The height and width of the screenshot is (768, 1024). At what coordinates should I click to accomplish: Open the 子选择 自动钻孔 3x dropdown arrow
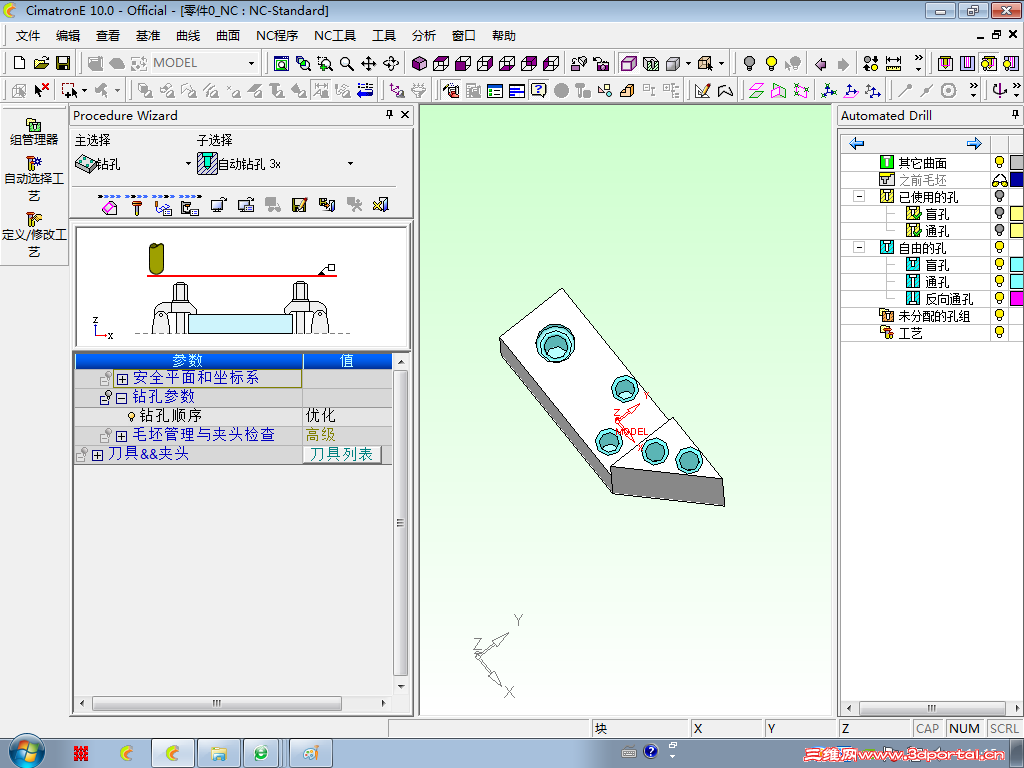[351, 163]
